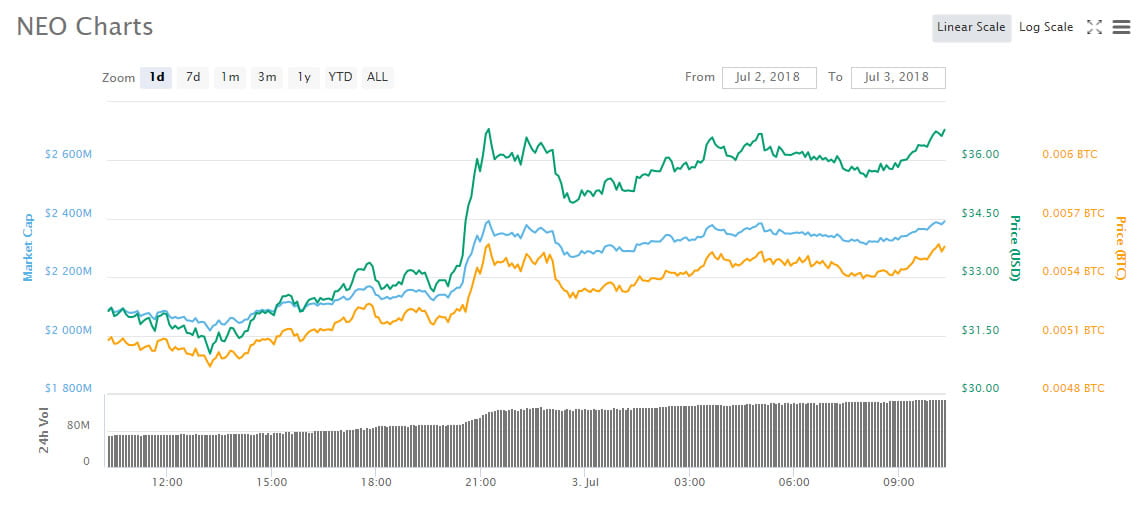Toggle the Price (BTC) series label
Viewport: 1143px width, 506px height.
click(1120, 248)
